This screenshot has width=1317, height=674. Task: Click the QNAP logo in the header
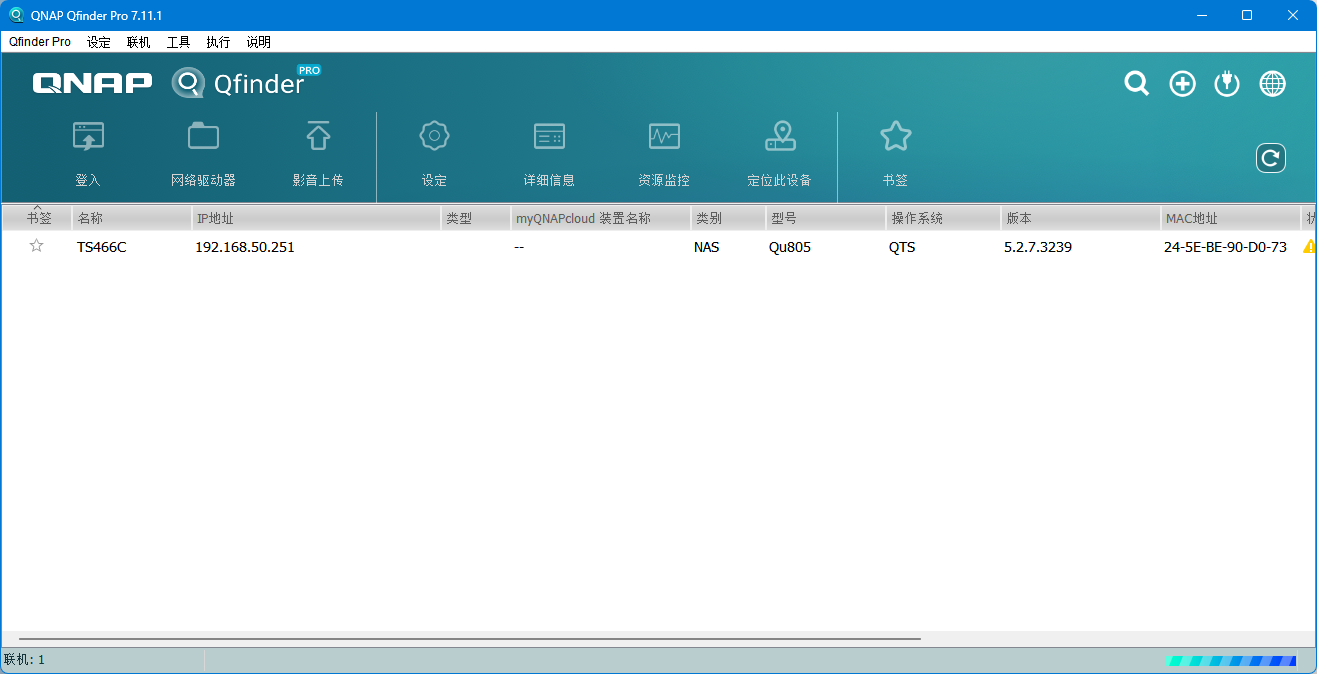pos(92,83)
